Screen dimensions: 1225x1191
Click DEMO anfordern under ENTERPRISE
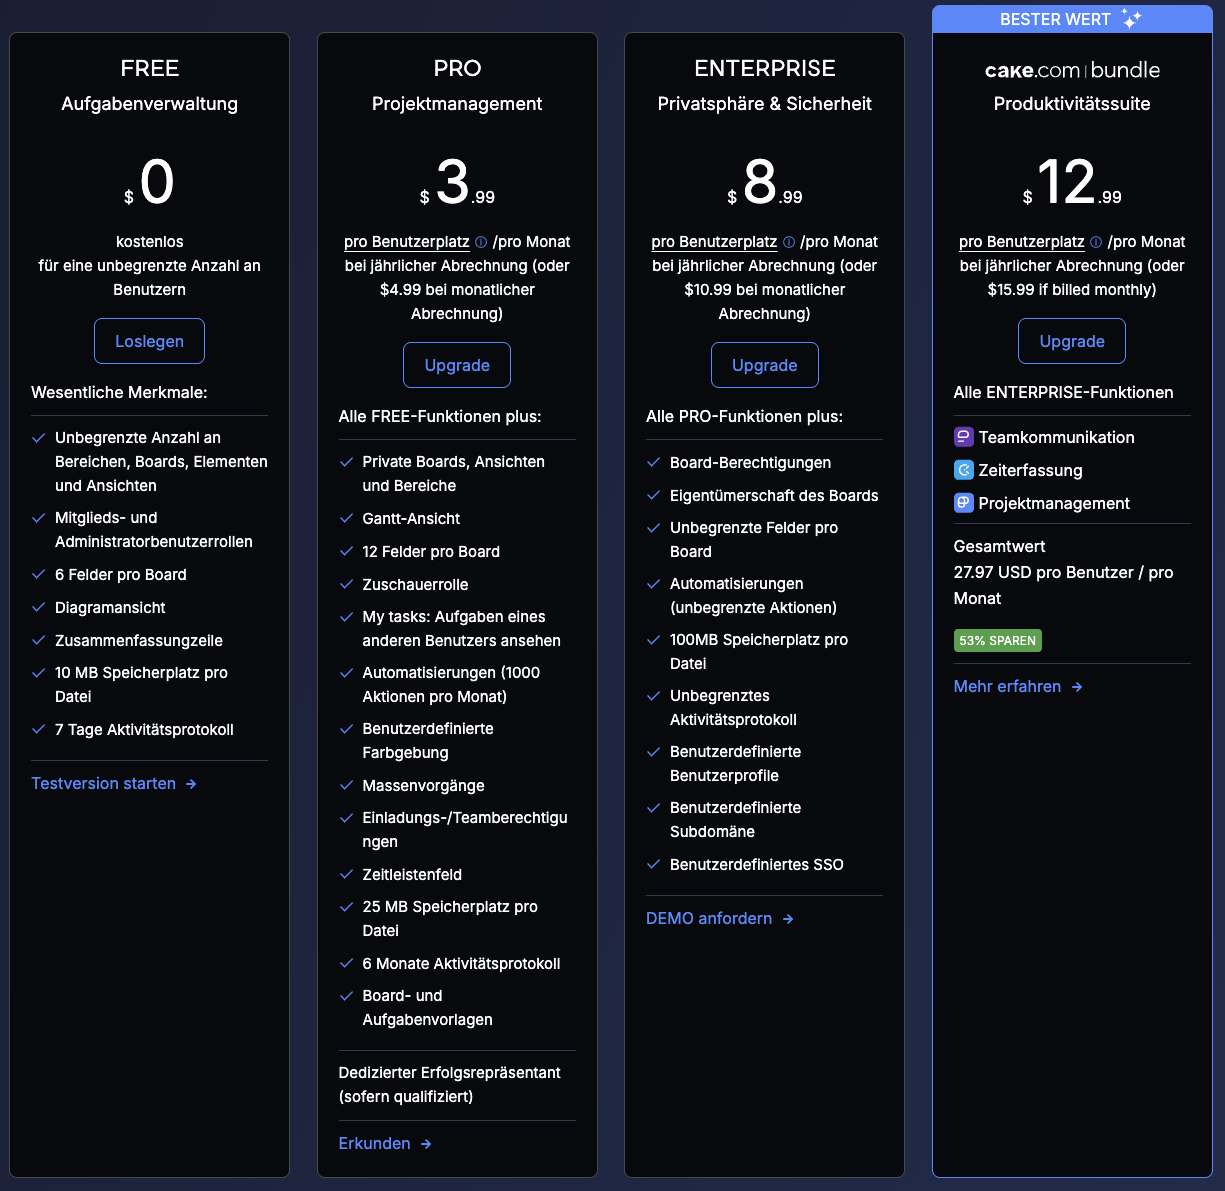tap(709, 918)
